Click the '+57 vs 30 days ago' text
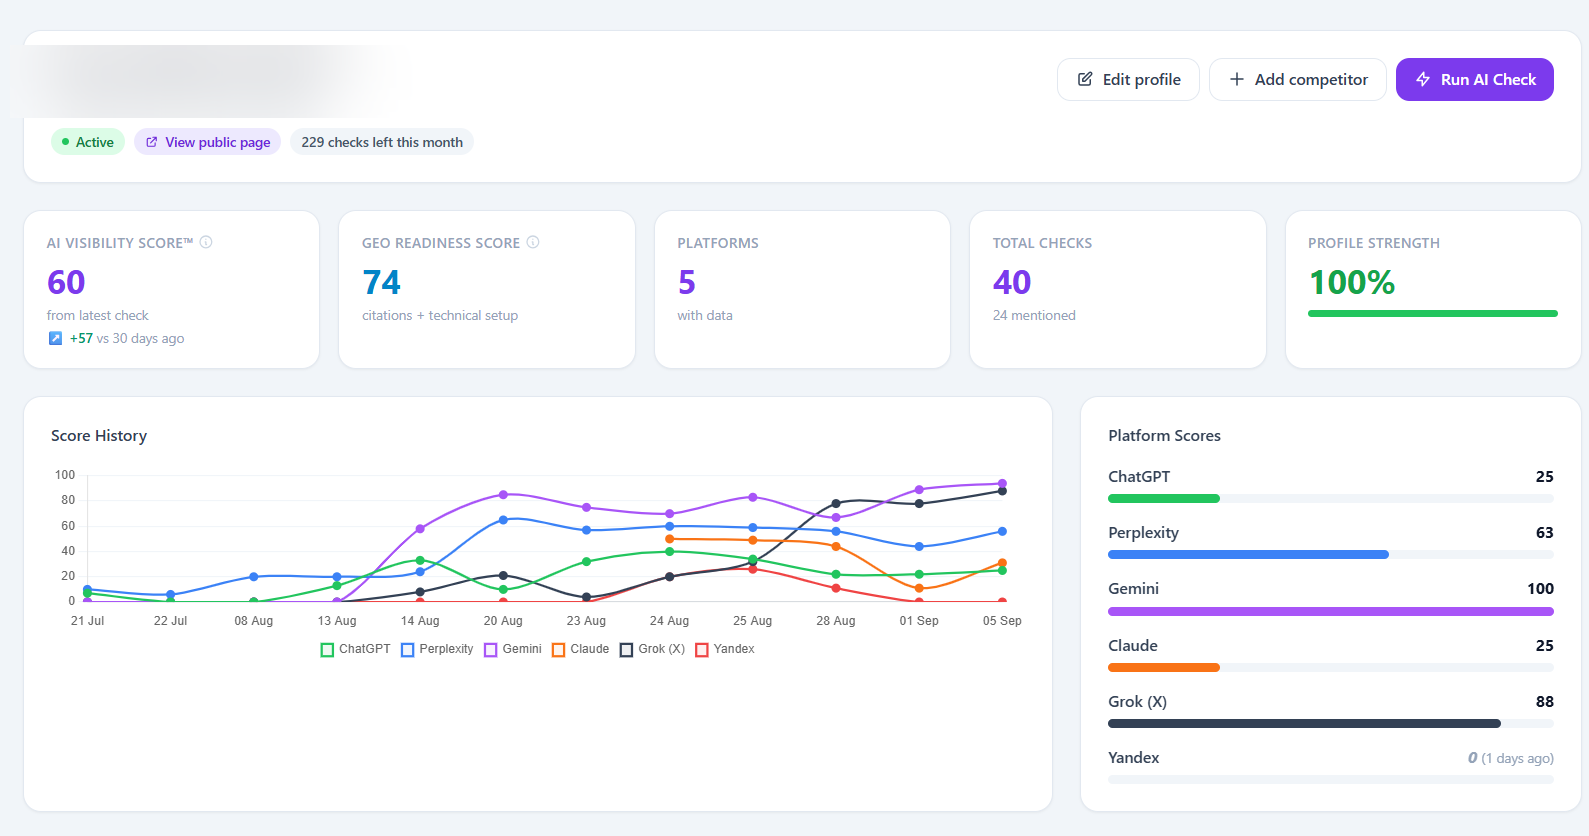The image size is (1589, 836). (x=127, y=338)
